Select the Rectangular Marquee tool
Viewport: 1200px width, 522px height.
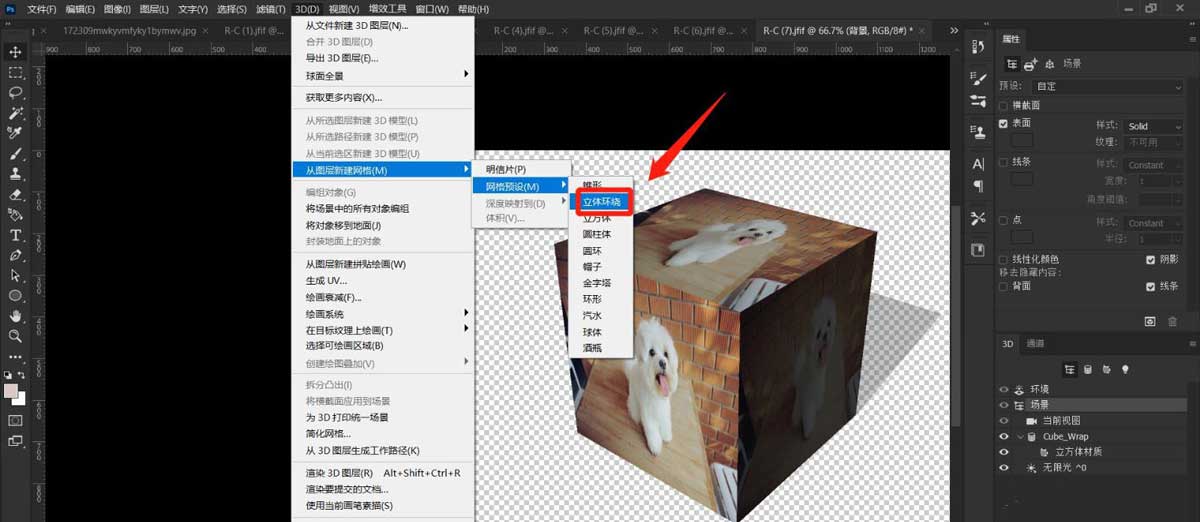pos(16,73)
